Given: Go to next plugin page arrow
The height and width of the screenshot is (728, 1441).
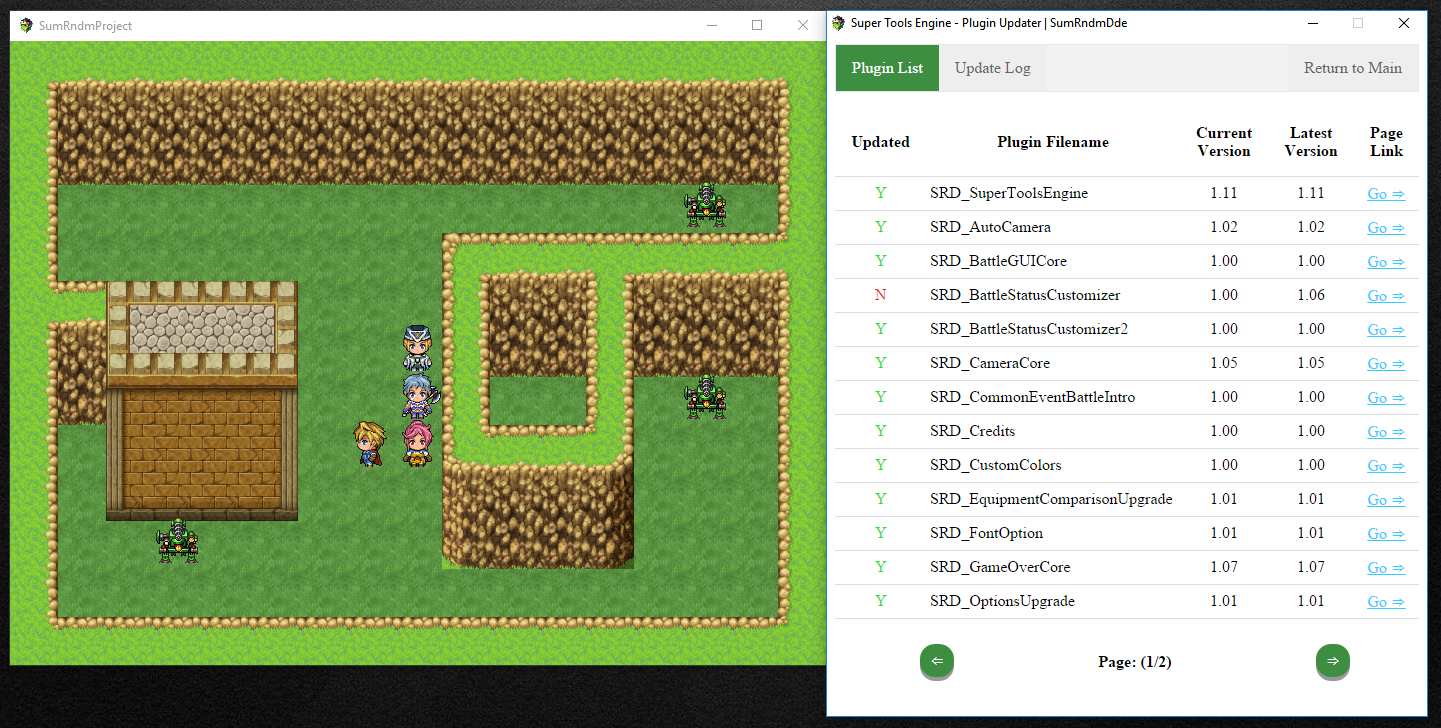Looking at the screenshot, I should pyautogui.click(x=1332, y=661).
